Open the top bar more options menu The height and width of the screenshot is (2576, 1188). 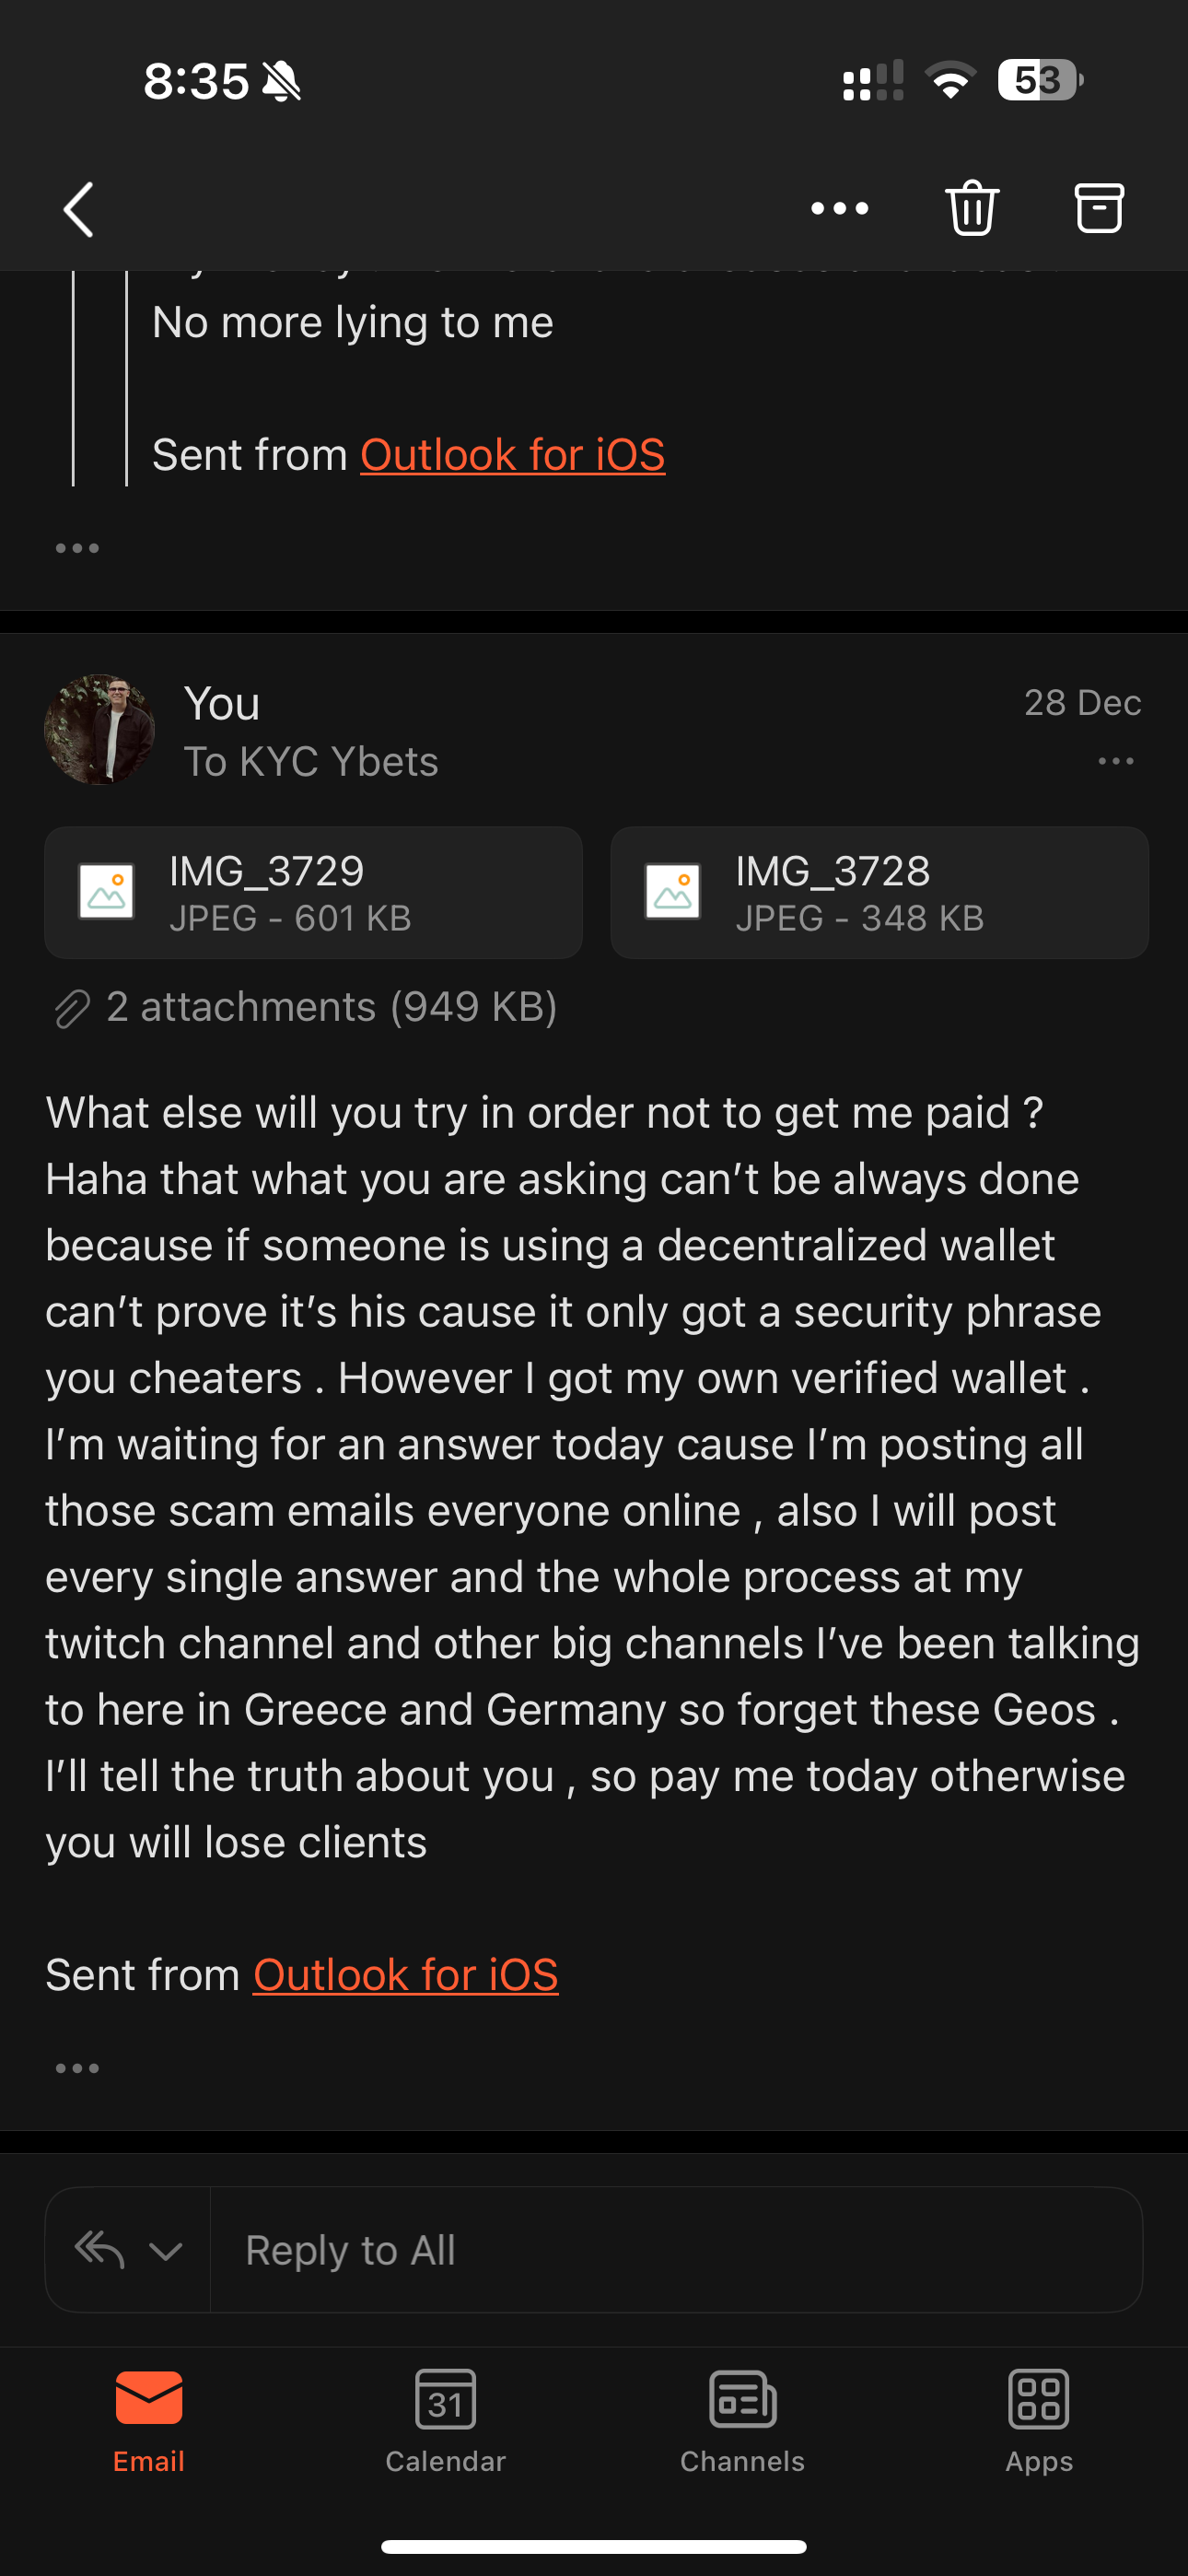pos(839,208)
